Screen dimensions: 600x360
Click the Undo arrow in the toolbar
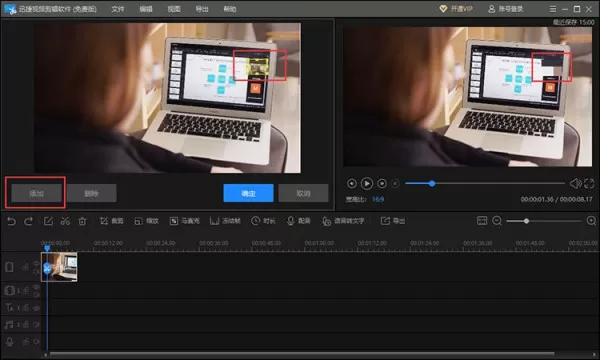[11, 221]
